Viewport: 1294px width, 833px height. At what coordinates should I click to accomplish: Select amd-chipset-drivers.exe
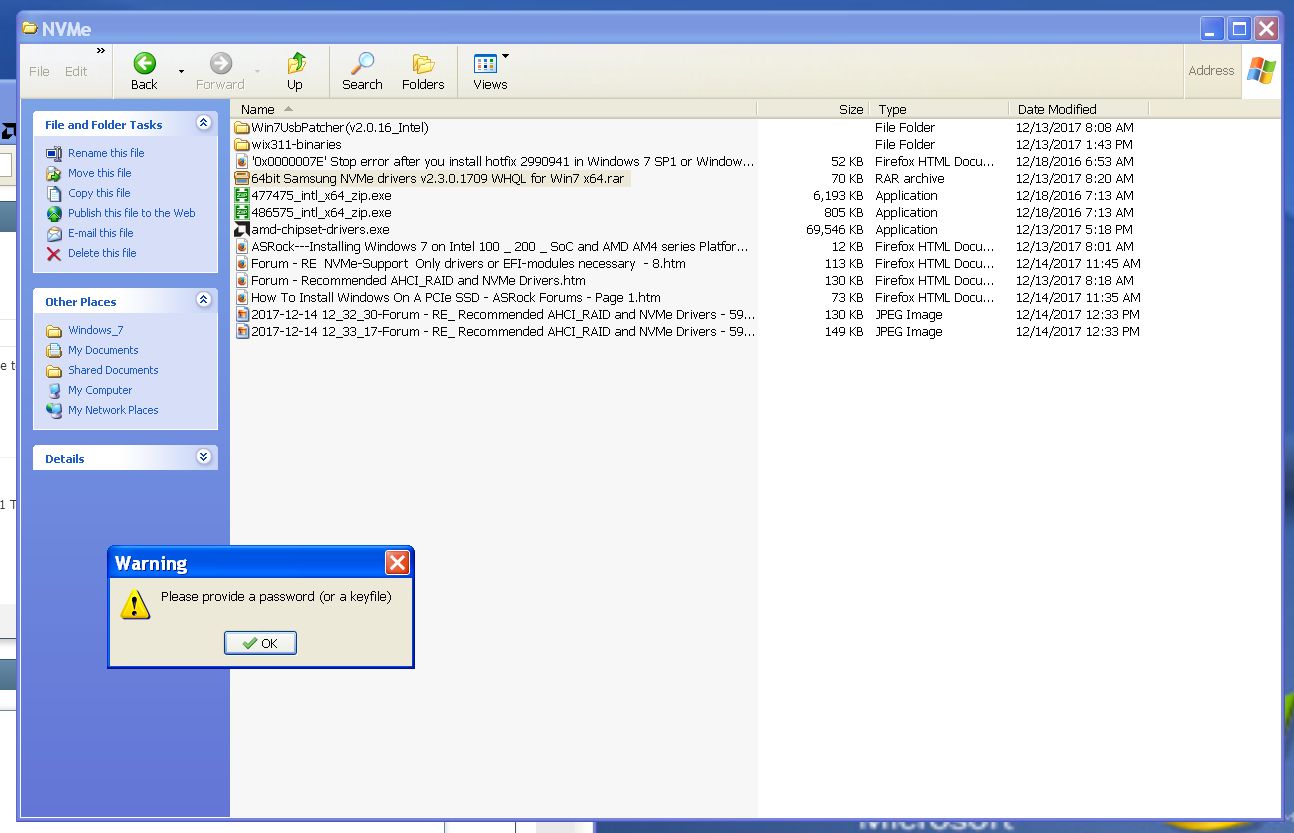tap(320, 229)
